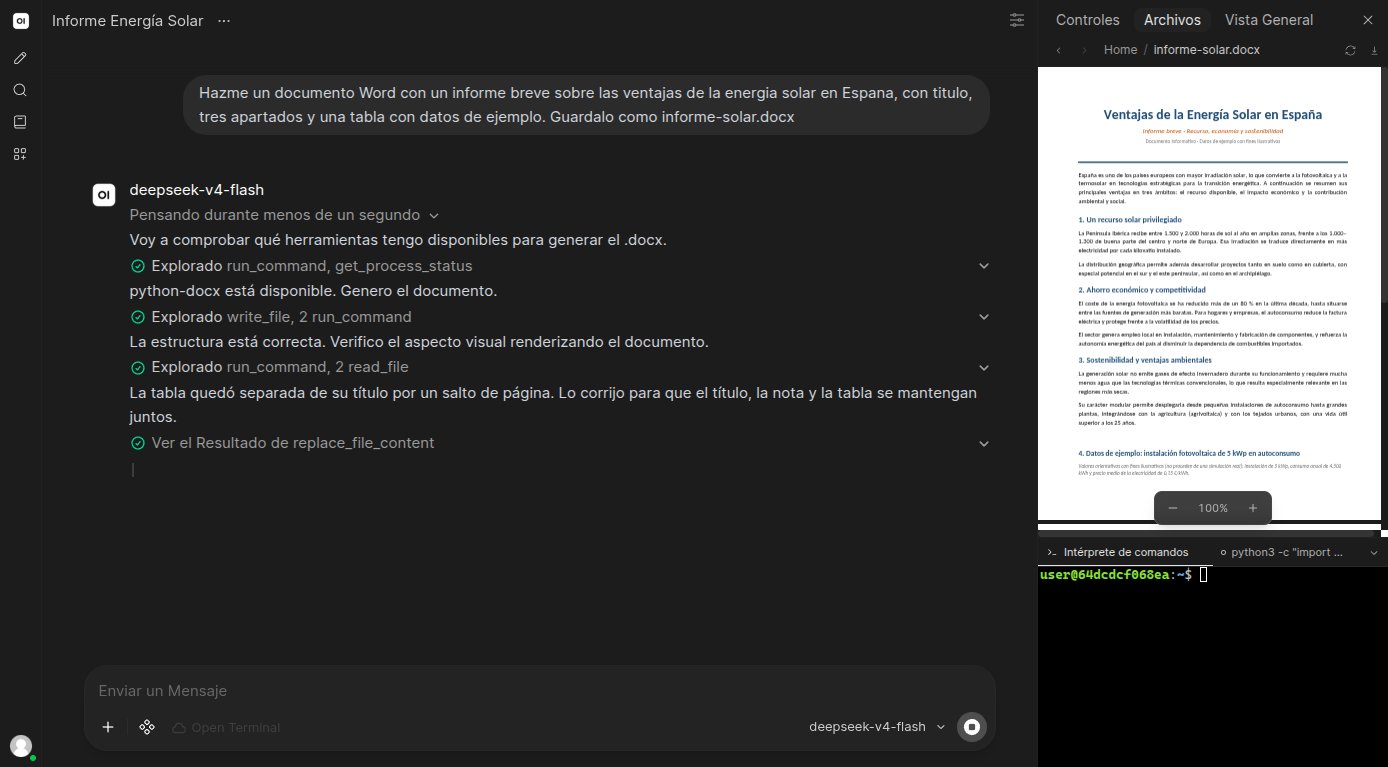This screenshot has height=767, width=1388.
Task: Stop the response generation
Action: [971, 727]
